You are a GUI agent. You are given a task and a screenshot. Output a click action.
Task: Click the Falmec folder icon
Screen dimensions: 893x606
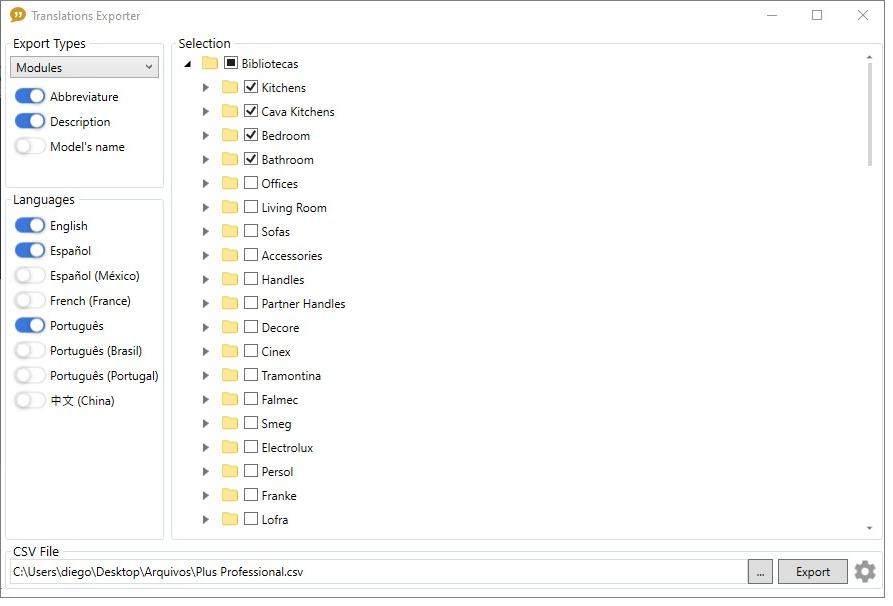pyautogui.click(x=231, y=400)
